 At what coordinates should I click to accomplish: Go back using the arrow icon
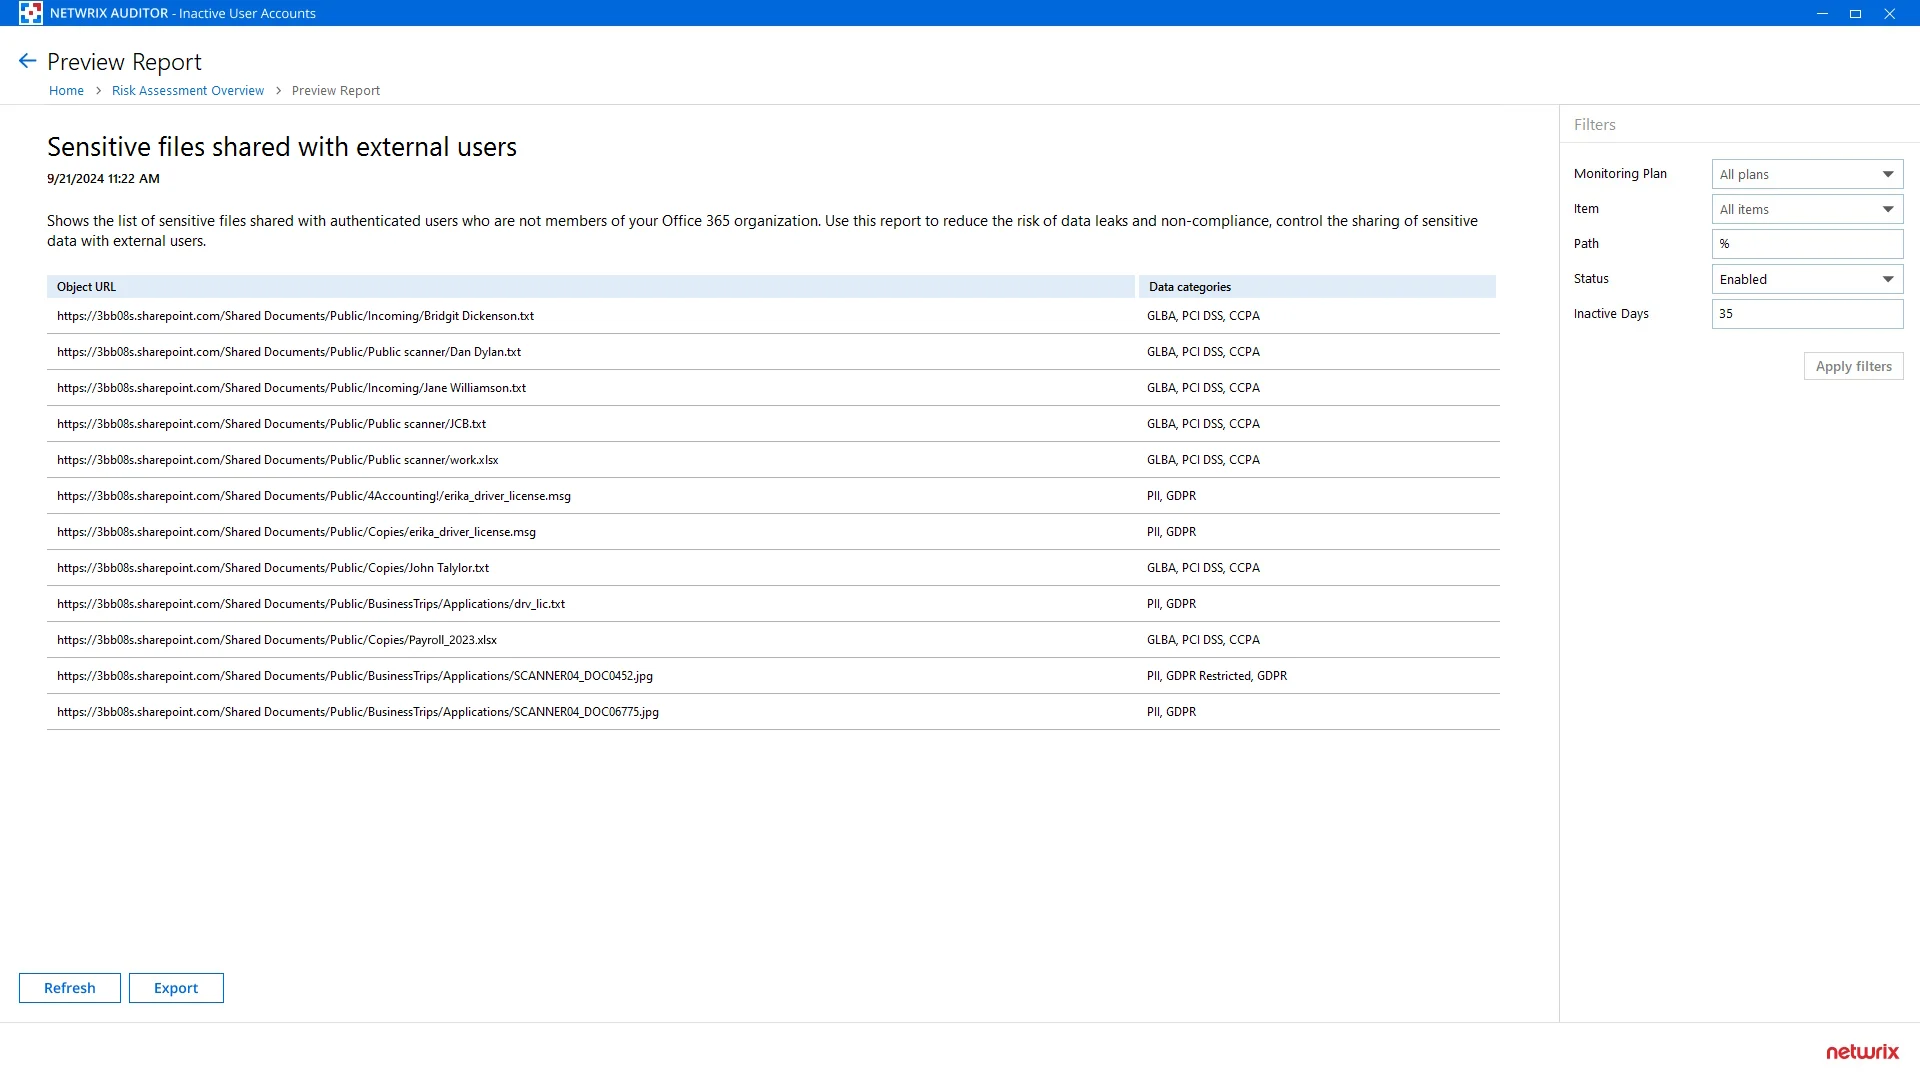[27, 61]
